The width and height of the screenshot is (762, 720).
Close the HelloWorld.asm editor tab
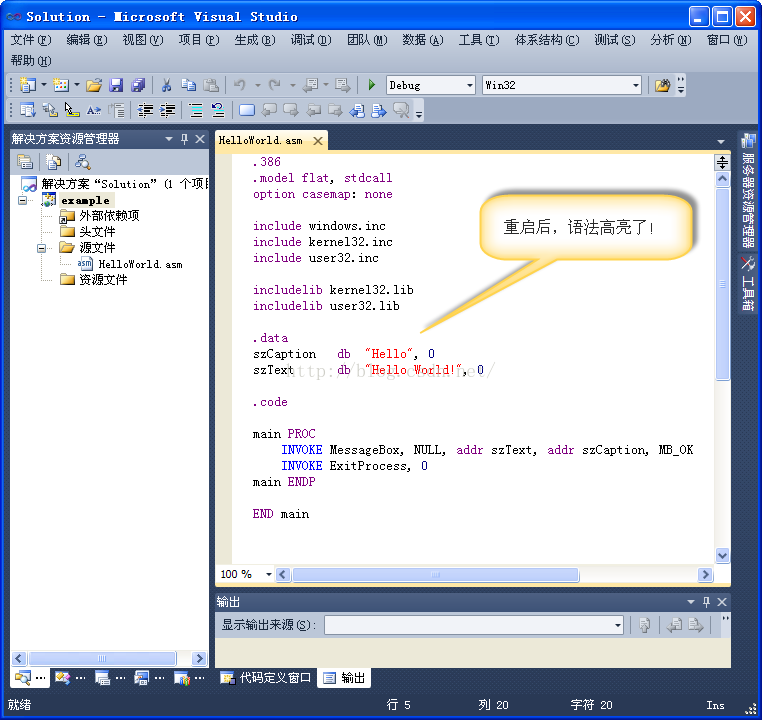(318, 141)
